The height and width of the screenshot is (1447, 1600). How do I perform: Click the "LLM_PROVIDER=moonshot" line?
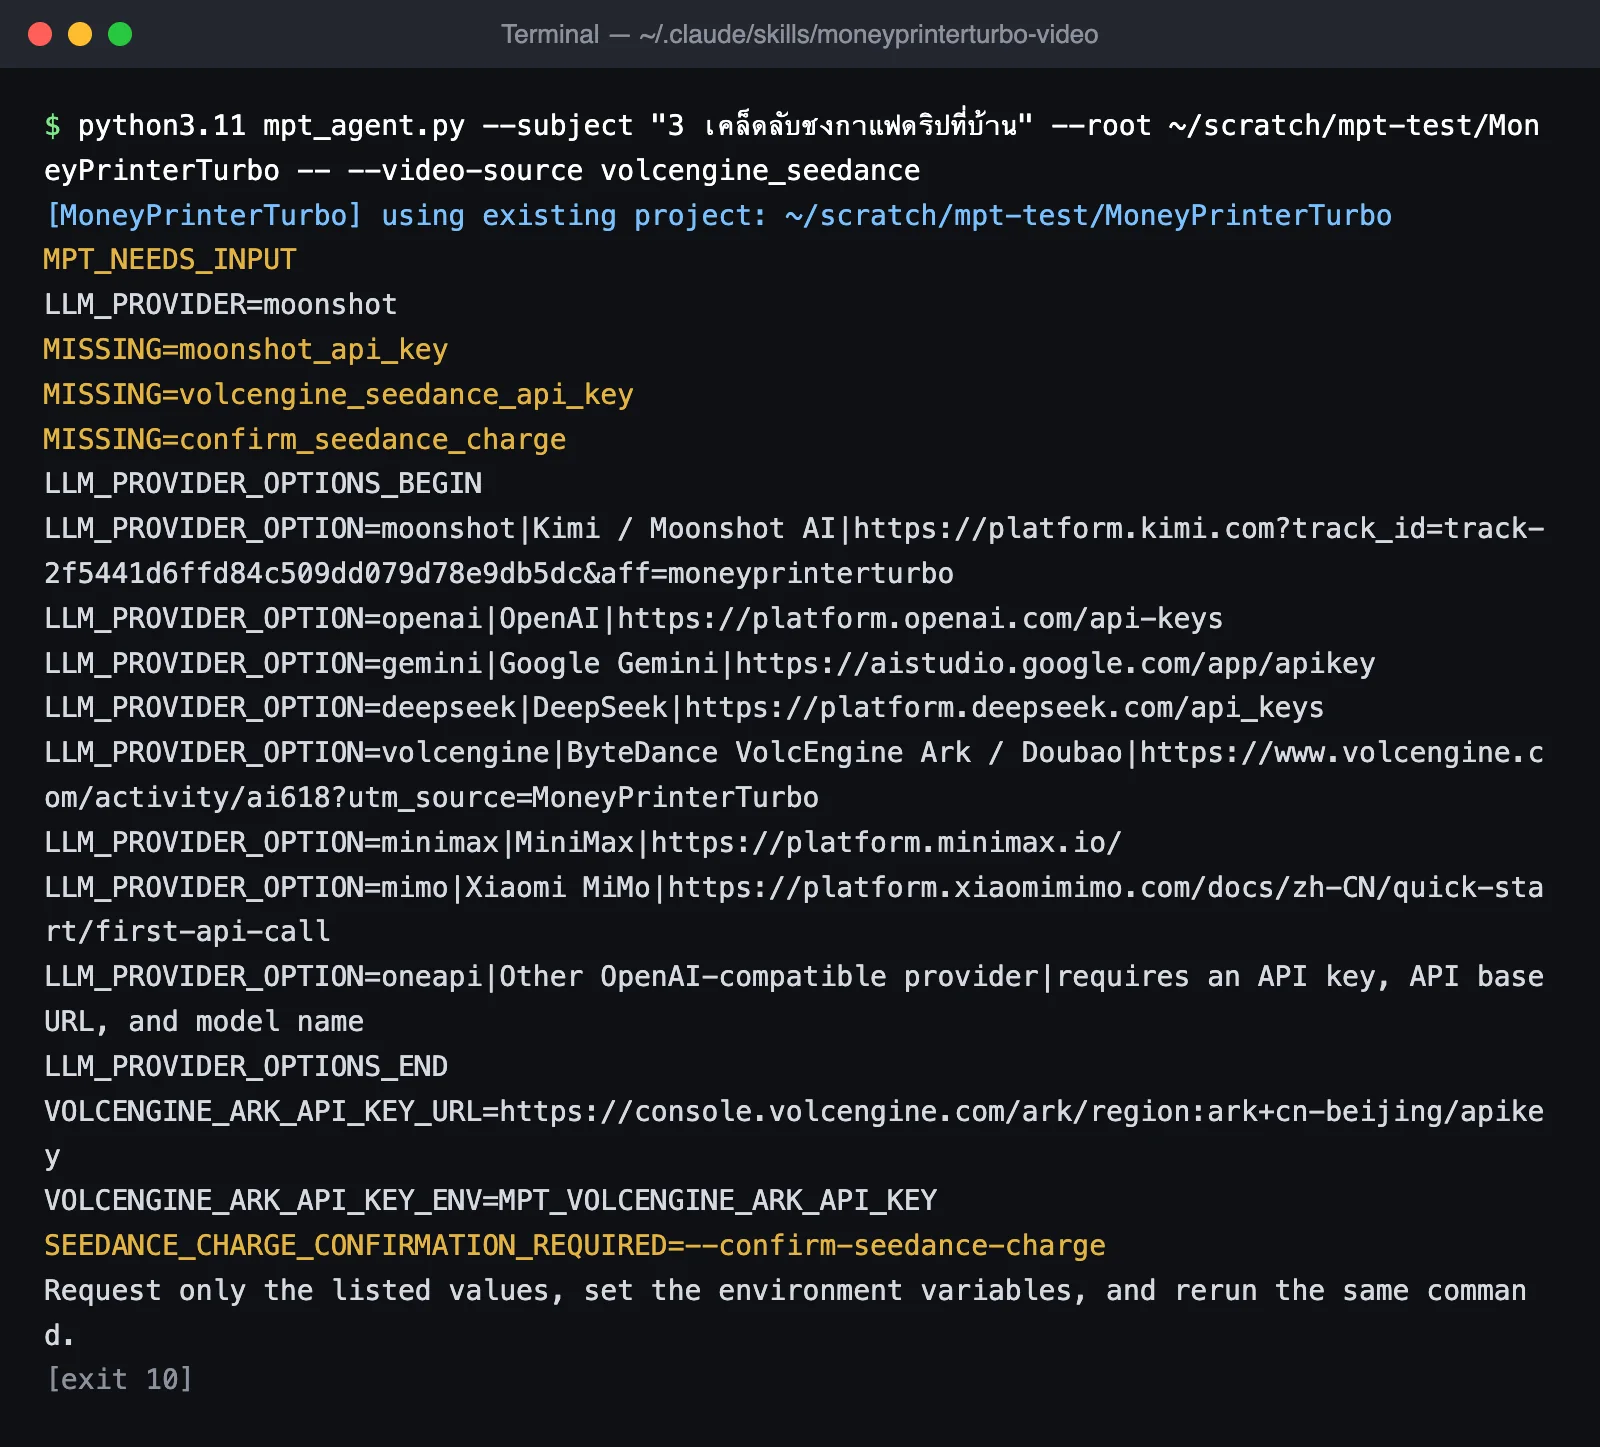pyautogui.click(x=220, y=304)
